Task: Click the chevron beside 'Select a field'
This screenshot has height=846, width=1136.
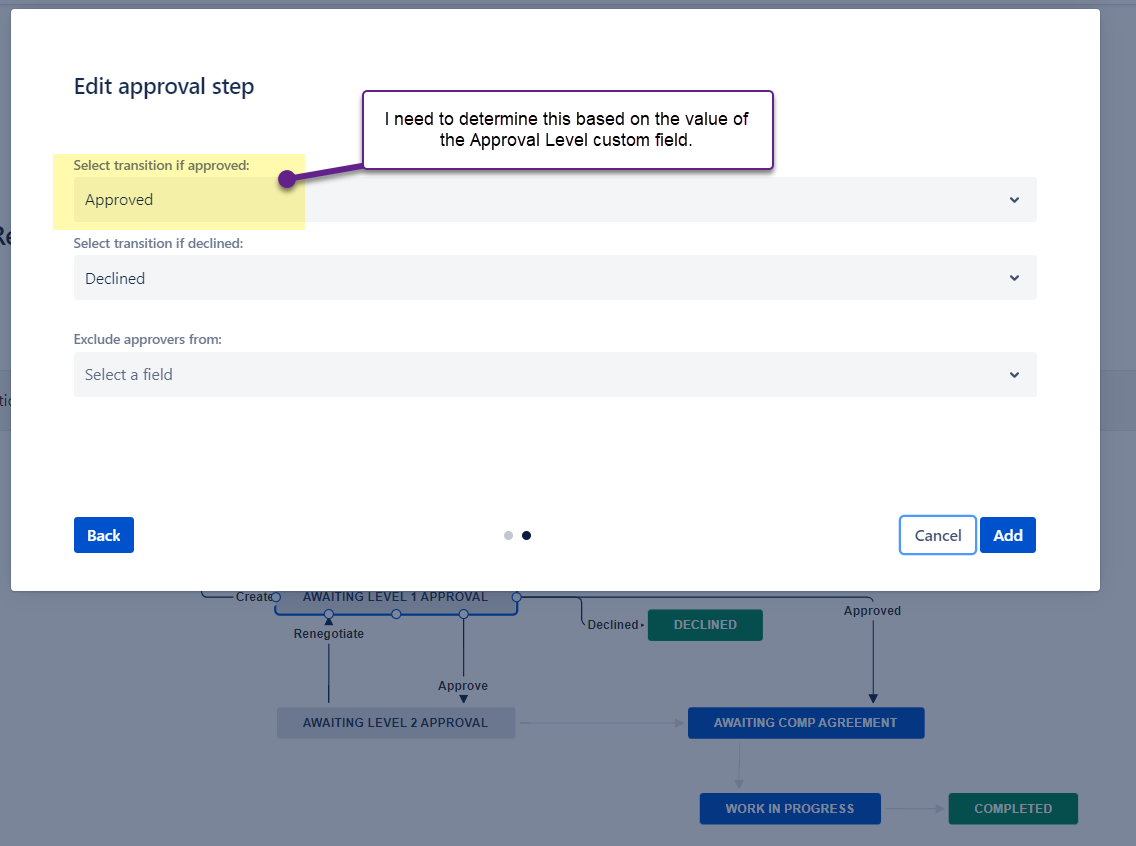Action: click(1014, 374)
